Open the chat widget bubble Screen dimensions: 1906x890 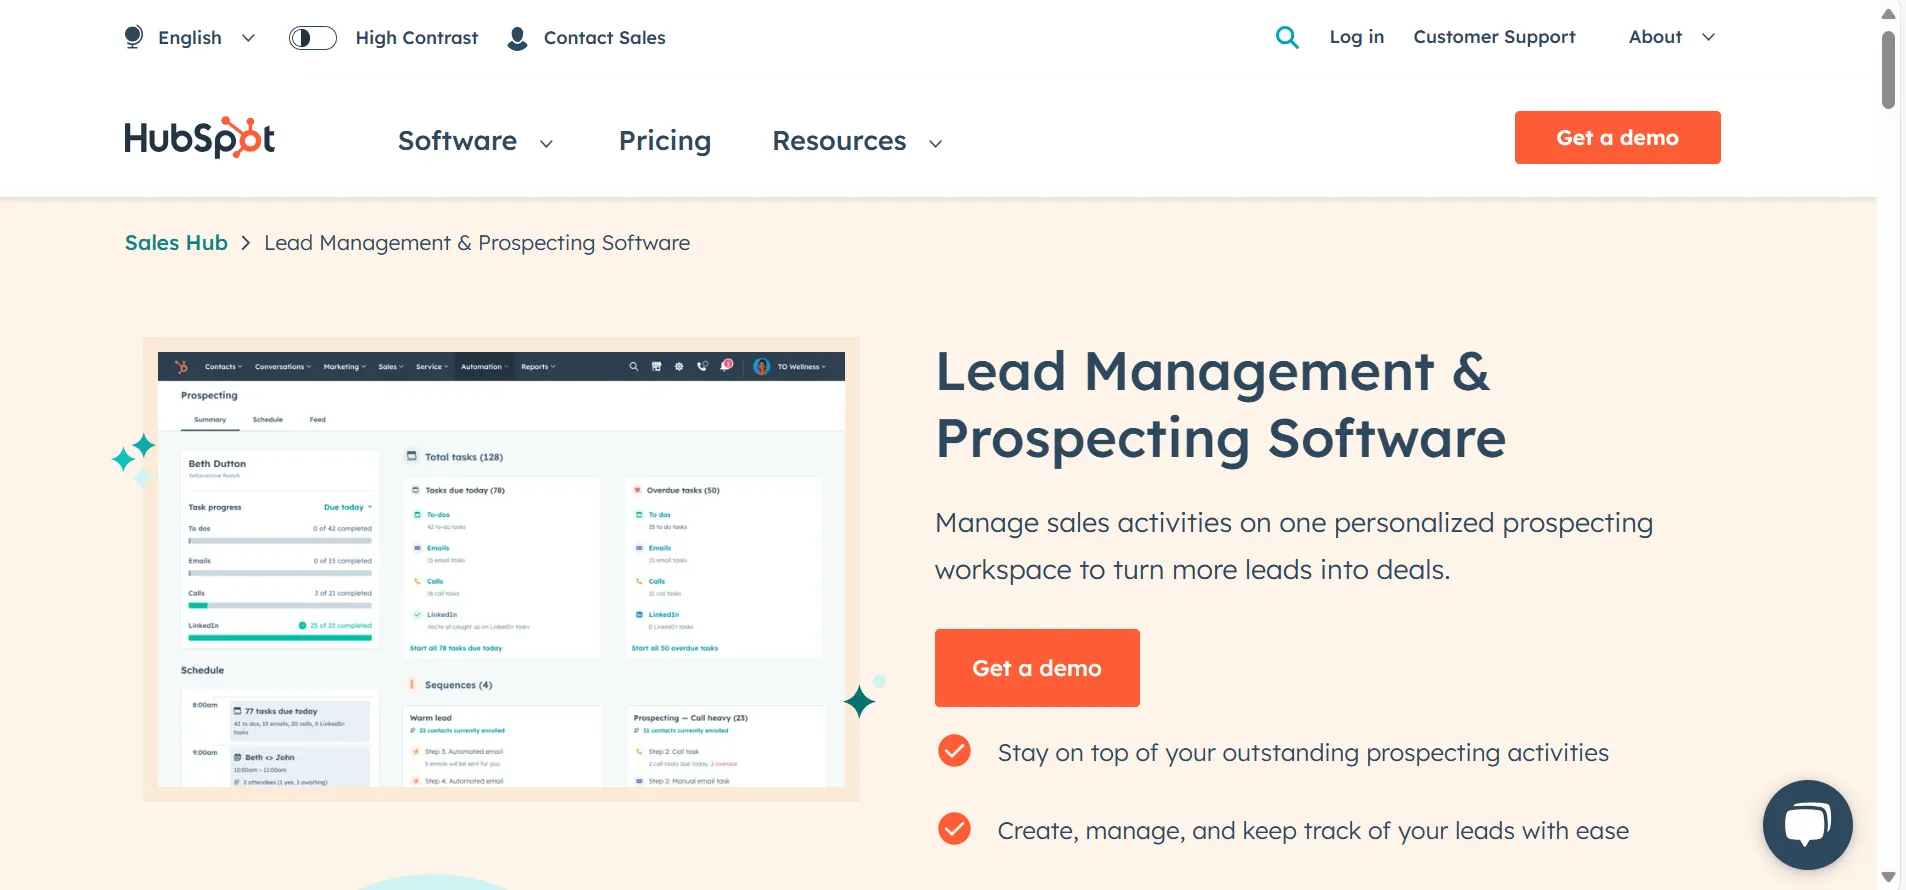click(1807, 825)
